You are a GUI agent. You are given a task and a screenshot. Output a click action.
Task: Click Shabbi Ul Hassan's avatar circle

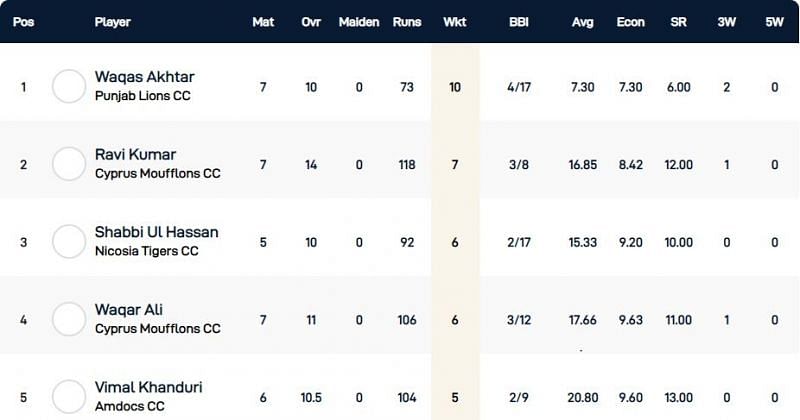(x=69, y=242)
